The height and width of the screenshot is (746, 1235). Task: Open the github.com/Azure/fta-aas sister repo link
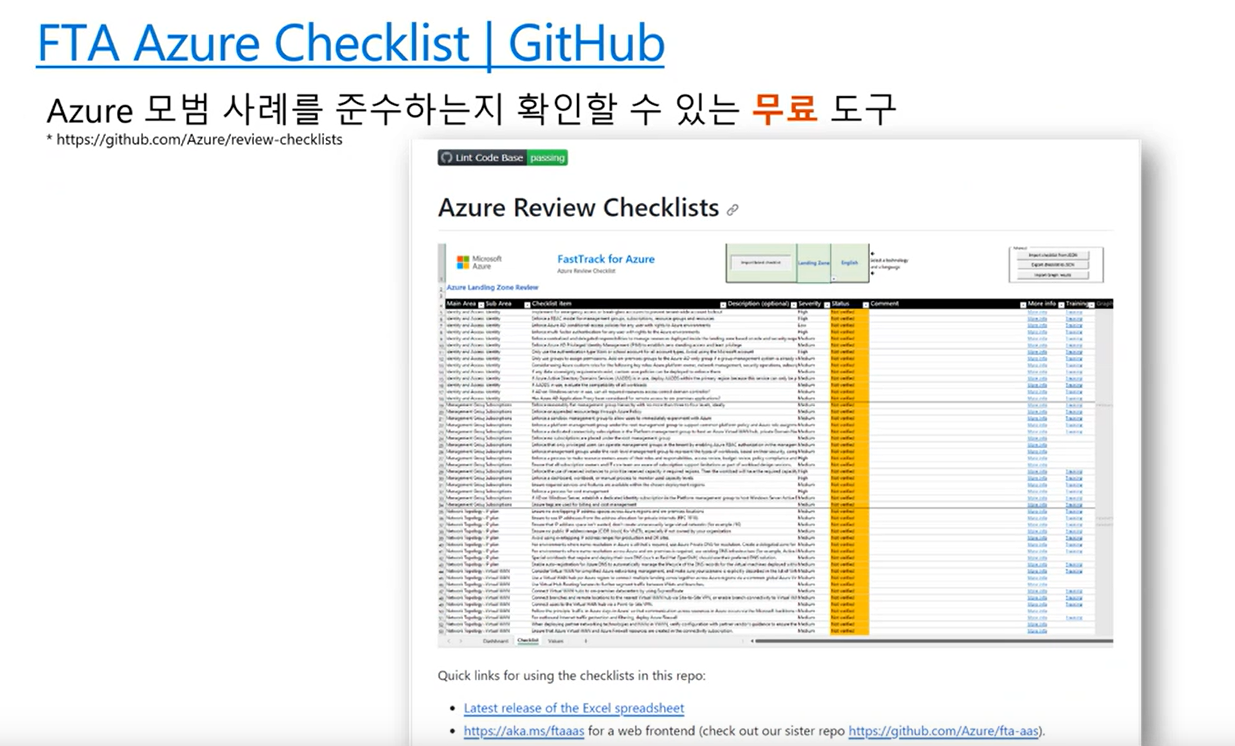pyautogui.click(x=945, y=731)
